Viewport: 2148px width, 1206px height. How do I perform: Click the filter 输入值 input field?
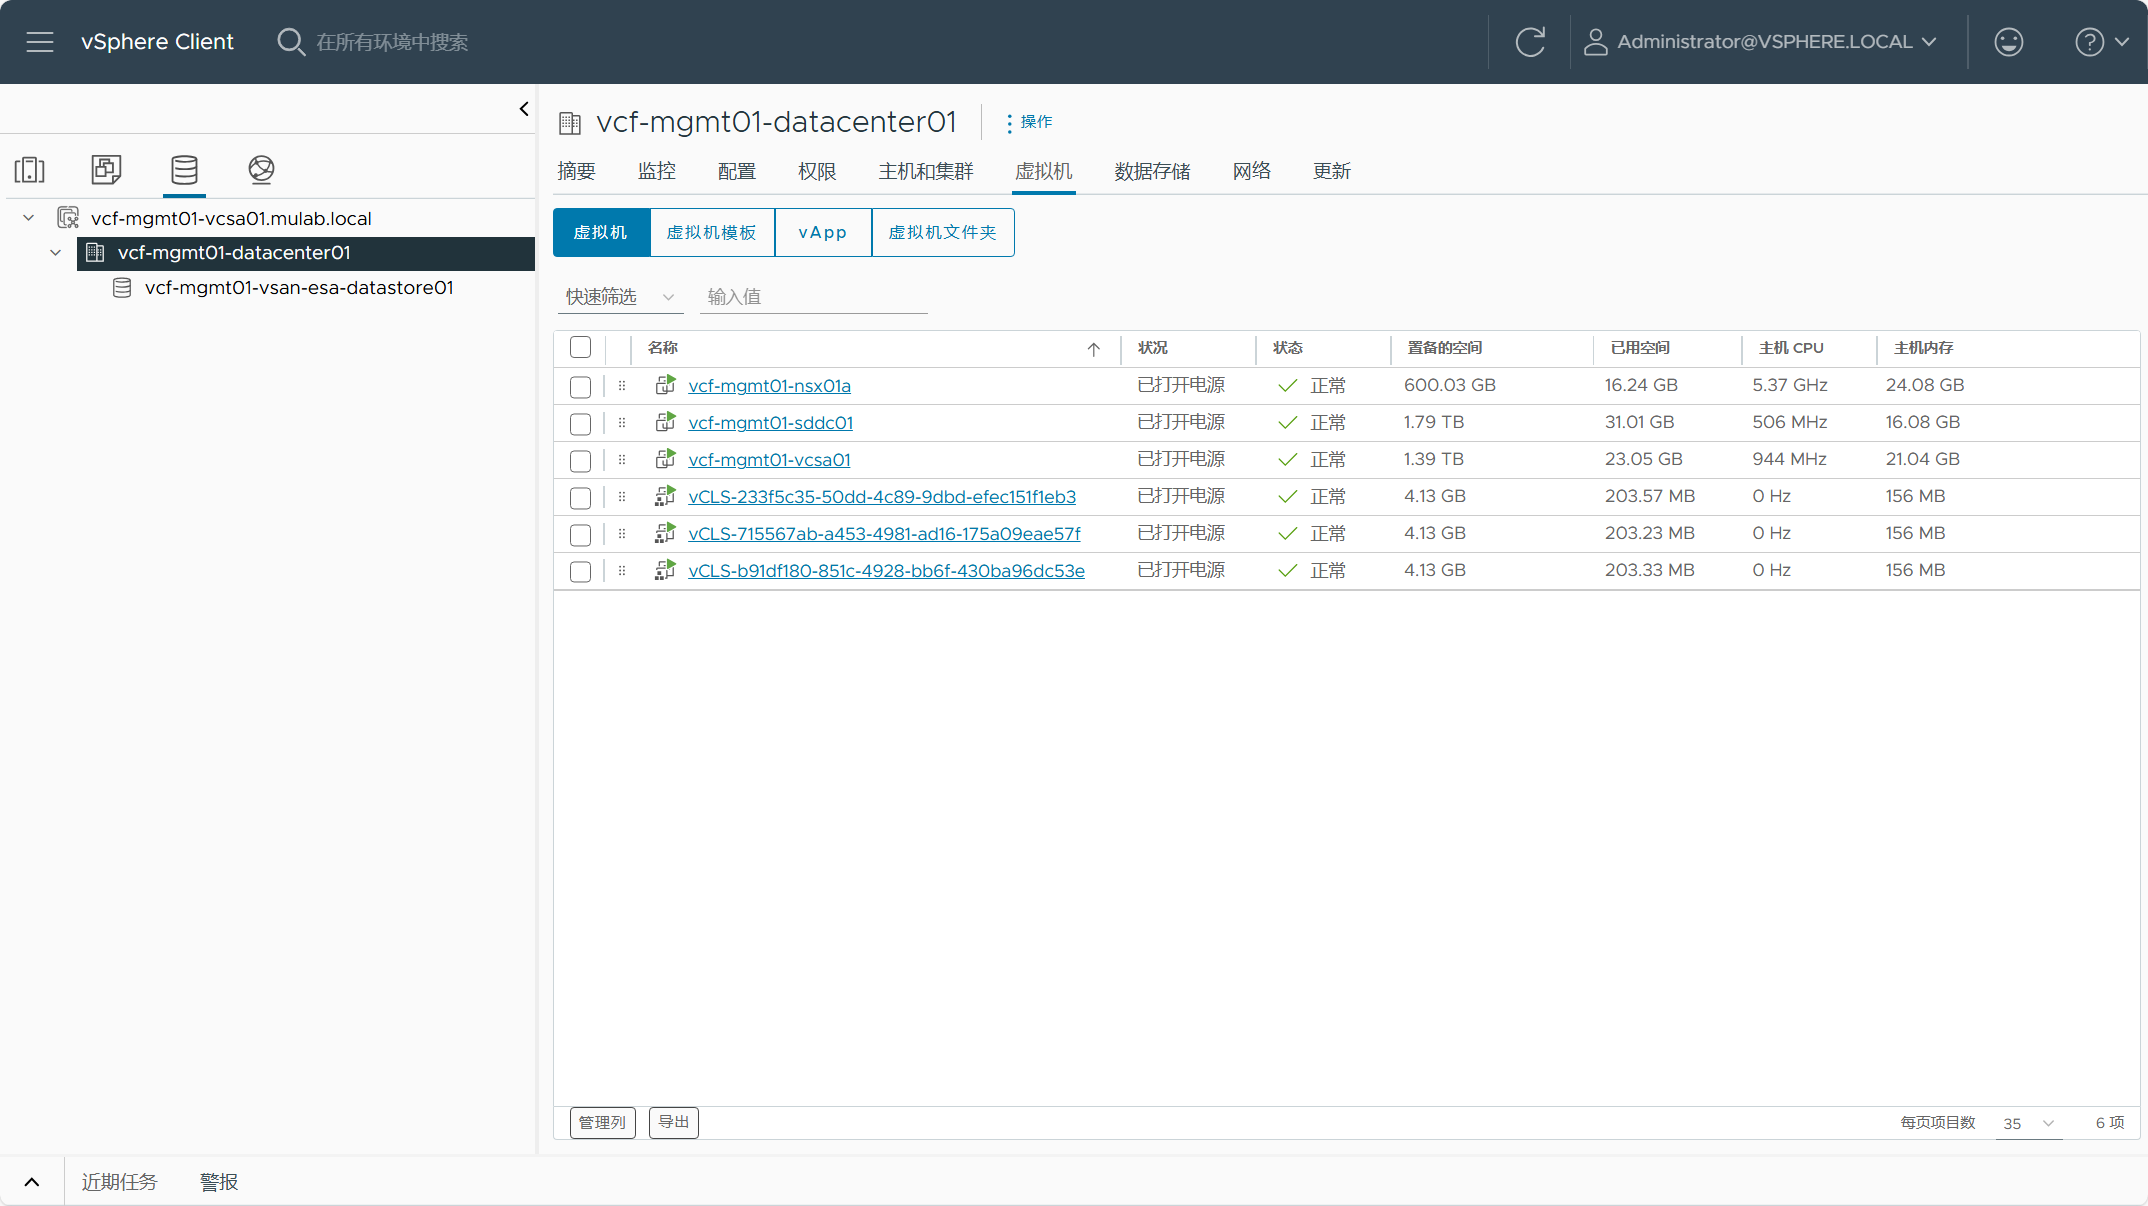[x=814, y=297]
